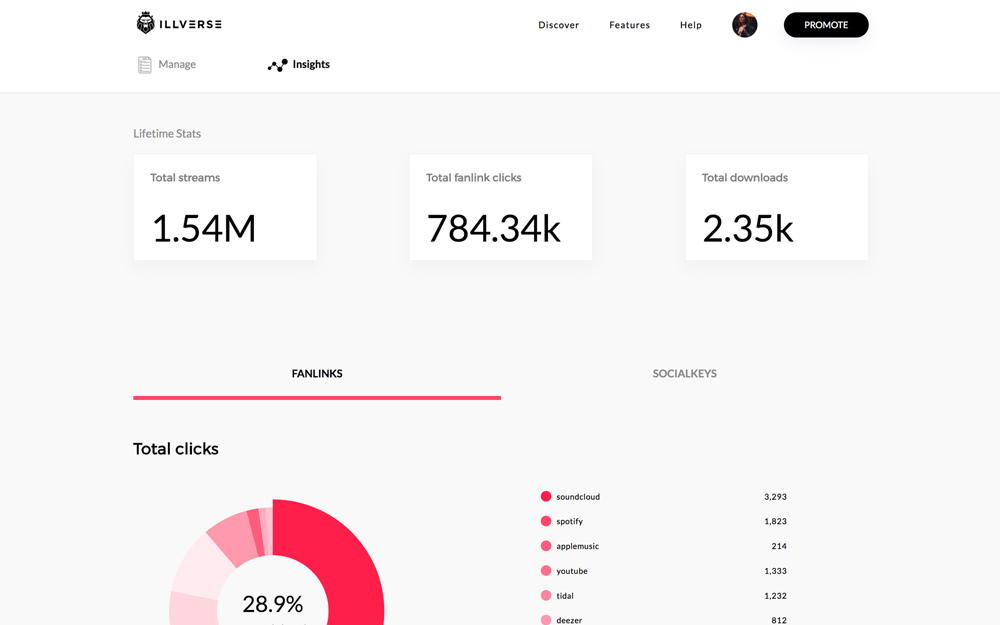The image size is (1000, 625).
Task: Select the applemusic legend label
Action: 577,547
